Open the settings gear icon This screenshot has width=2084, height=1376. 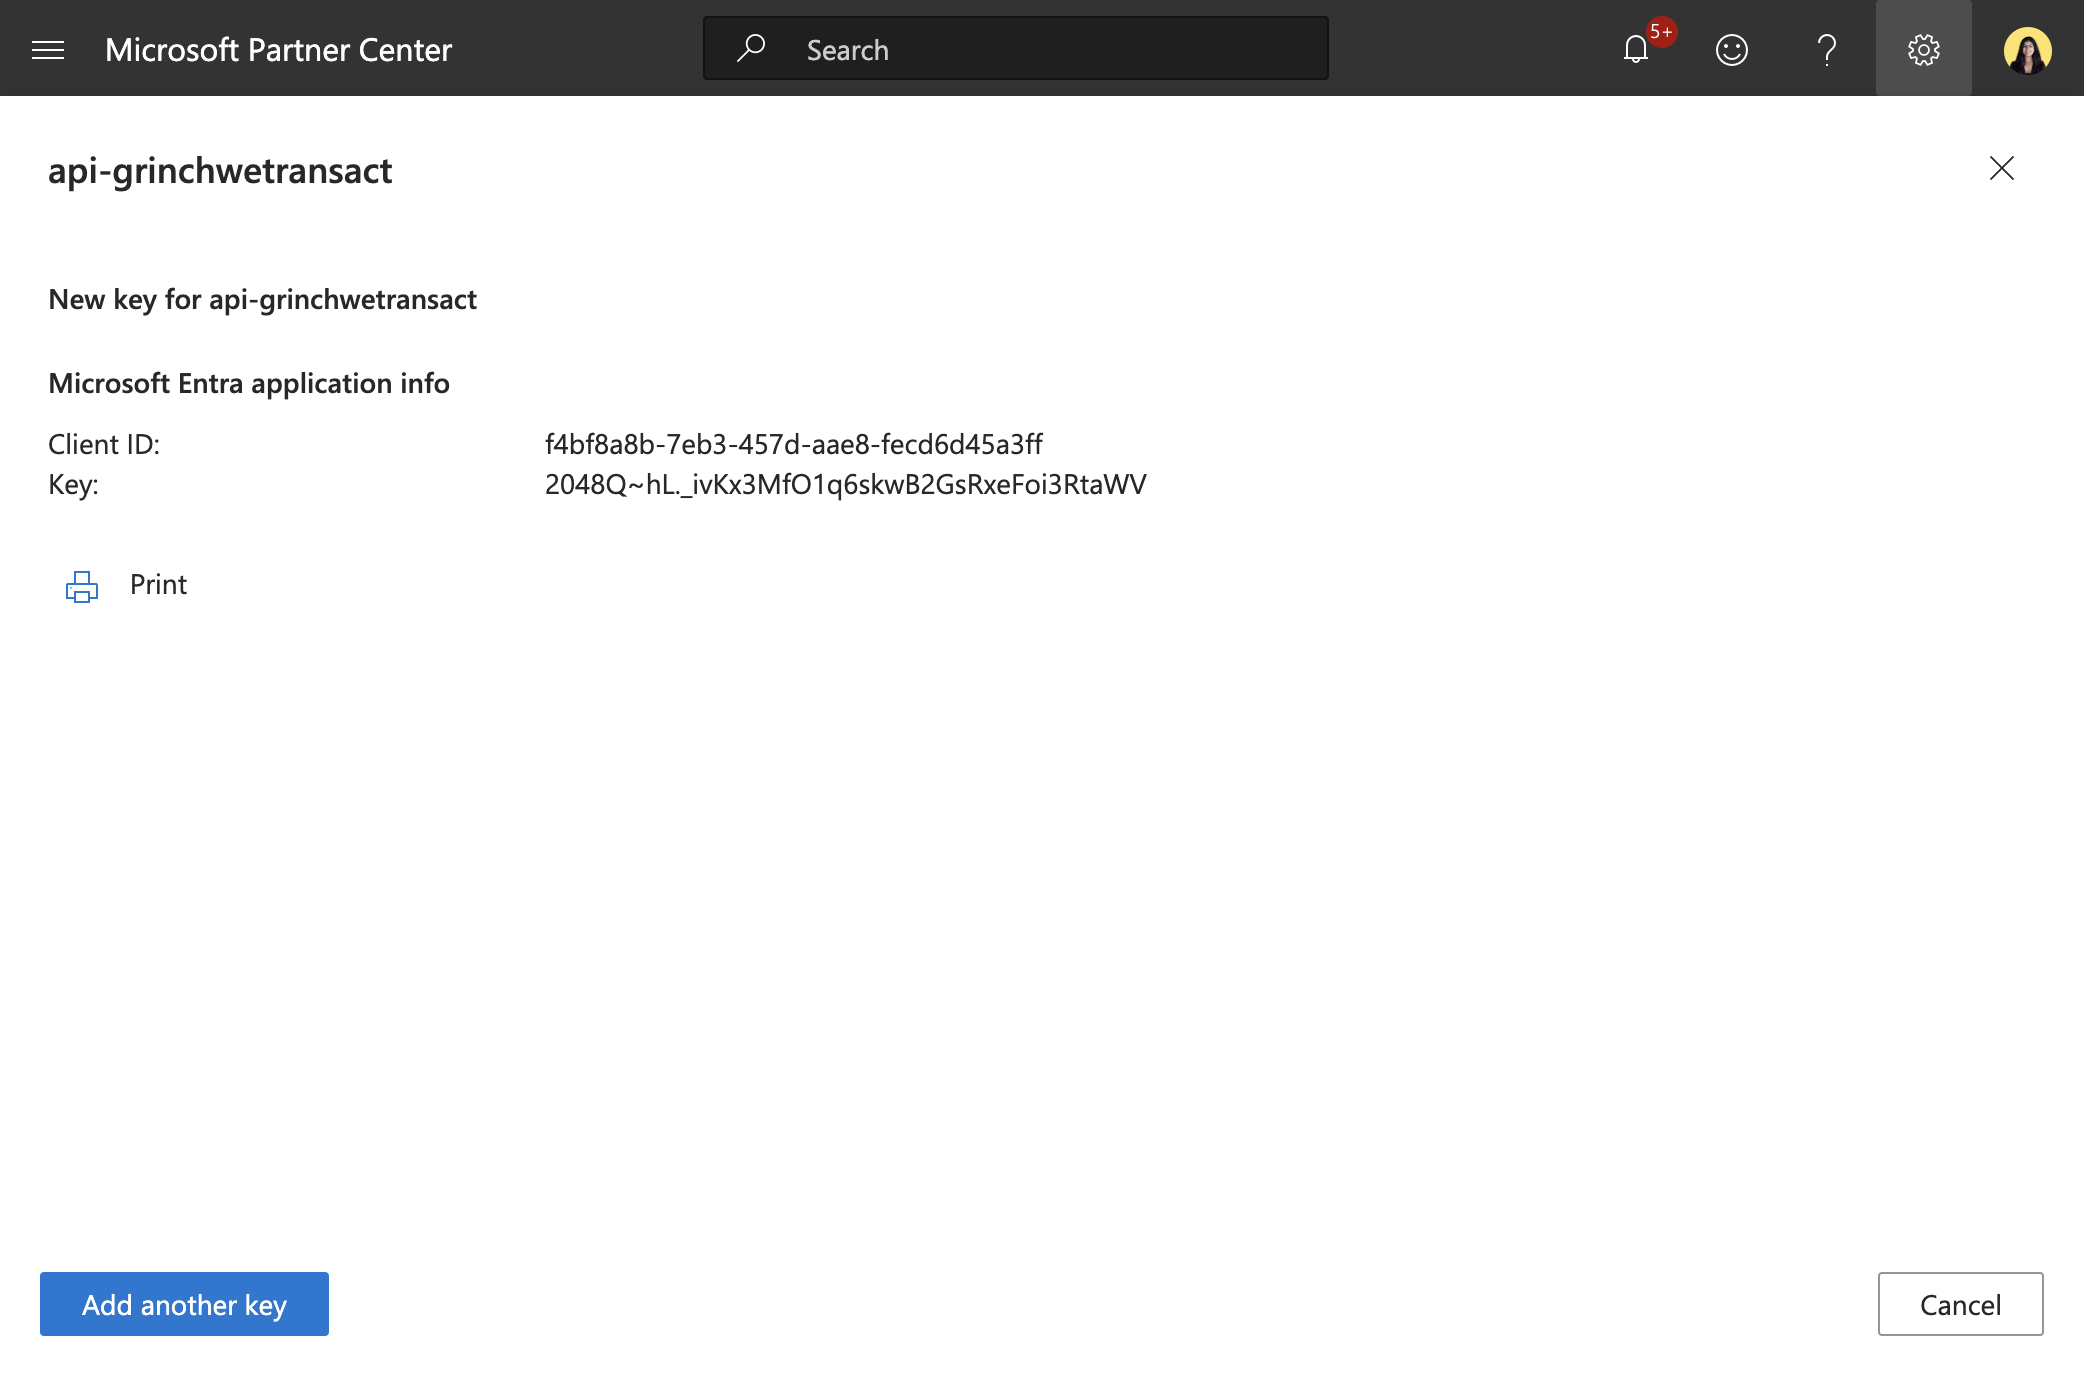1924,49
